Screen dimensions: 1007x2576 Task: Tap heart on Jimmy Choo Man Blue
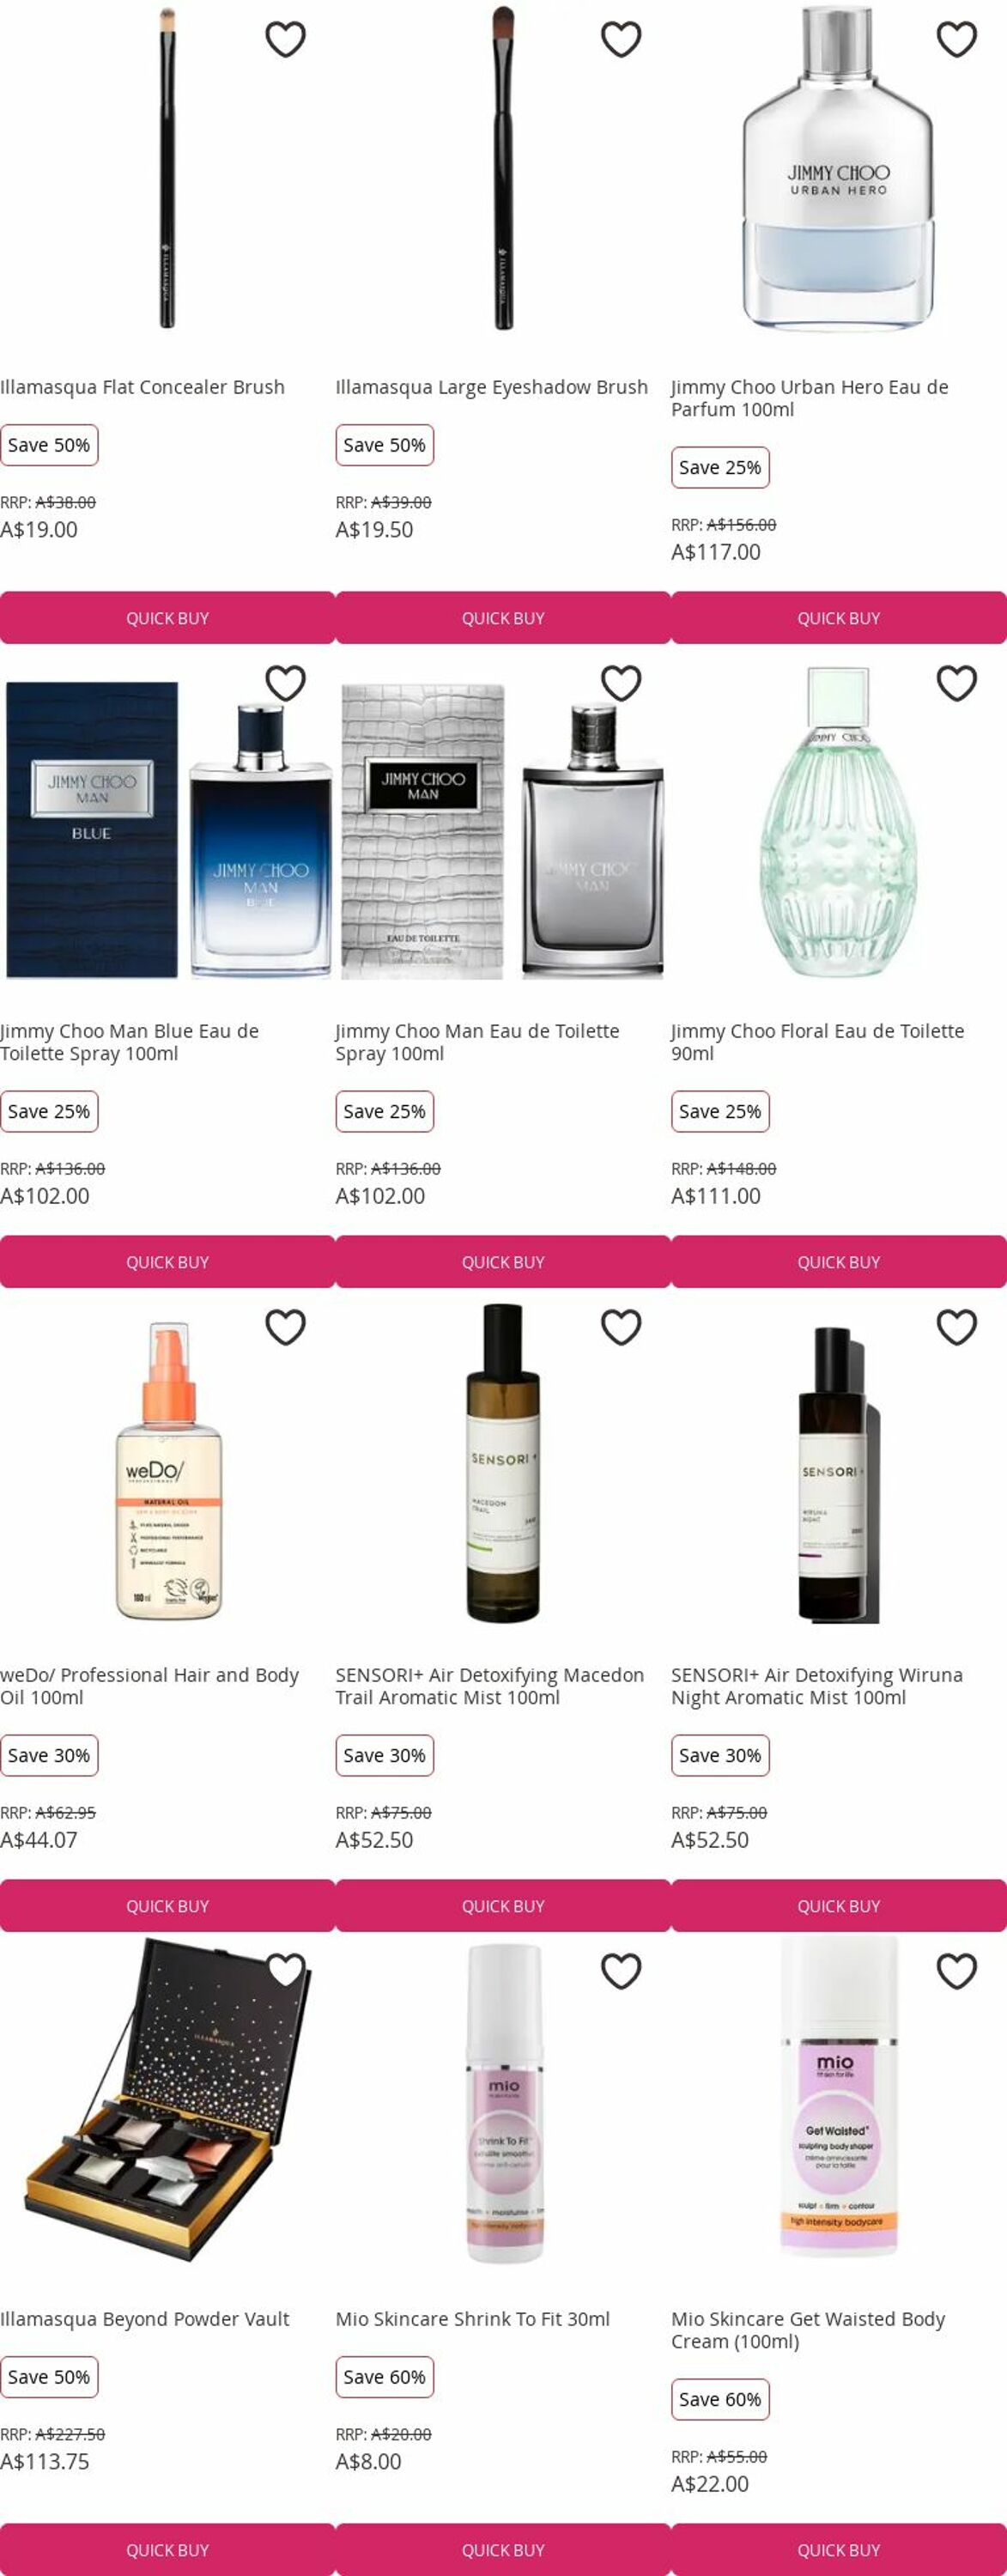click(x=285, y=684)
